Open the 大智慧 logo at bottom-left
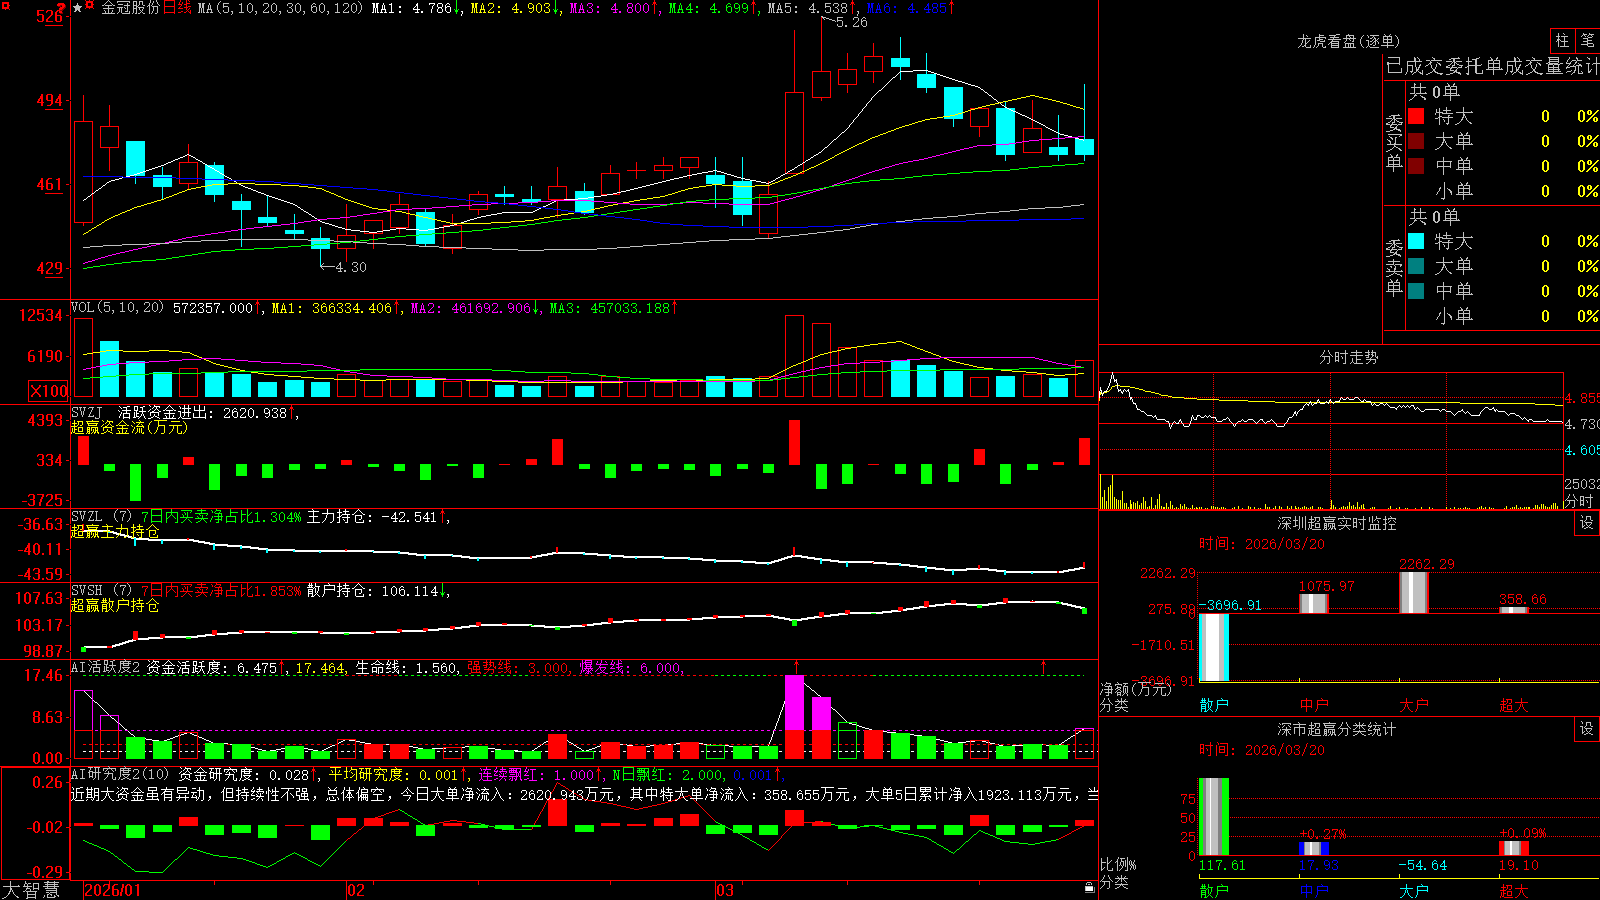The image size is (1600, 900). pyautogui.click(x=30, y=890)
